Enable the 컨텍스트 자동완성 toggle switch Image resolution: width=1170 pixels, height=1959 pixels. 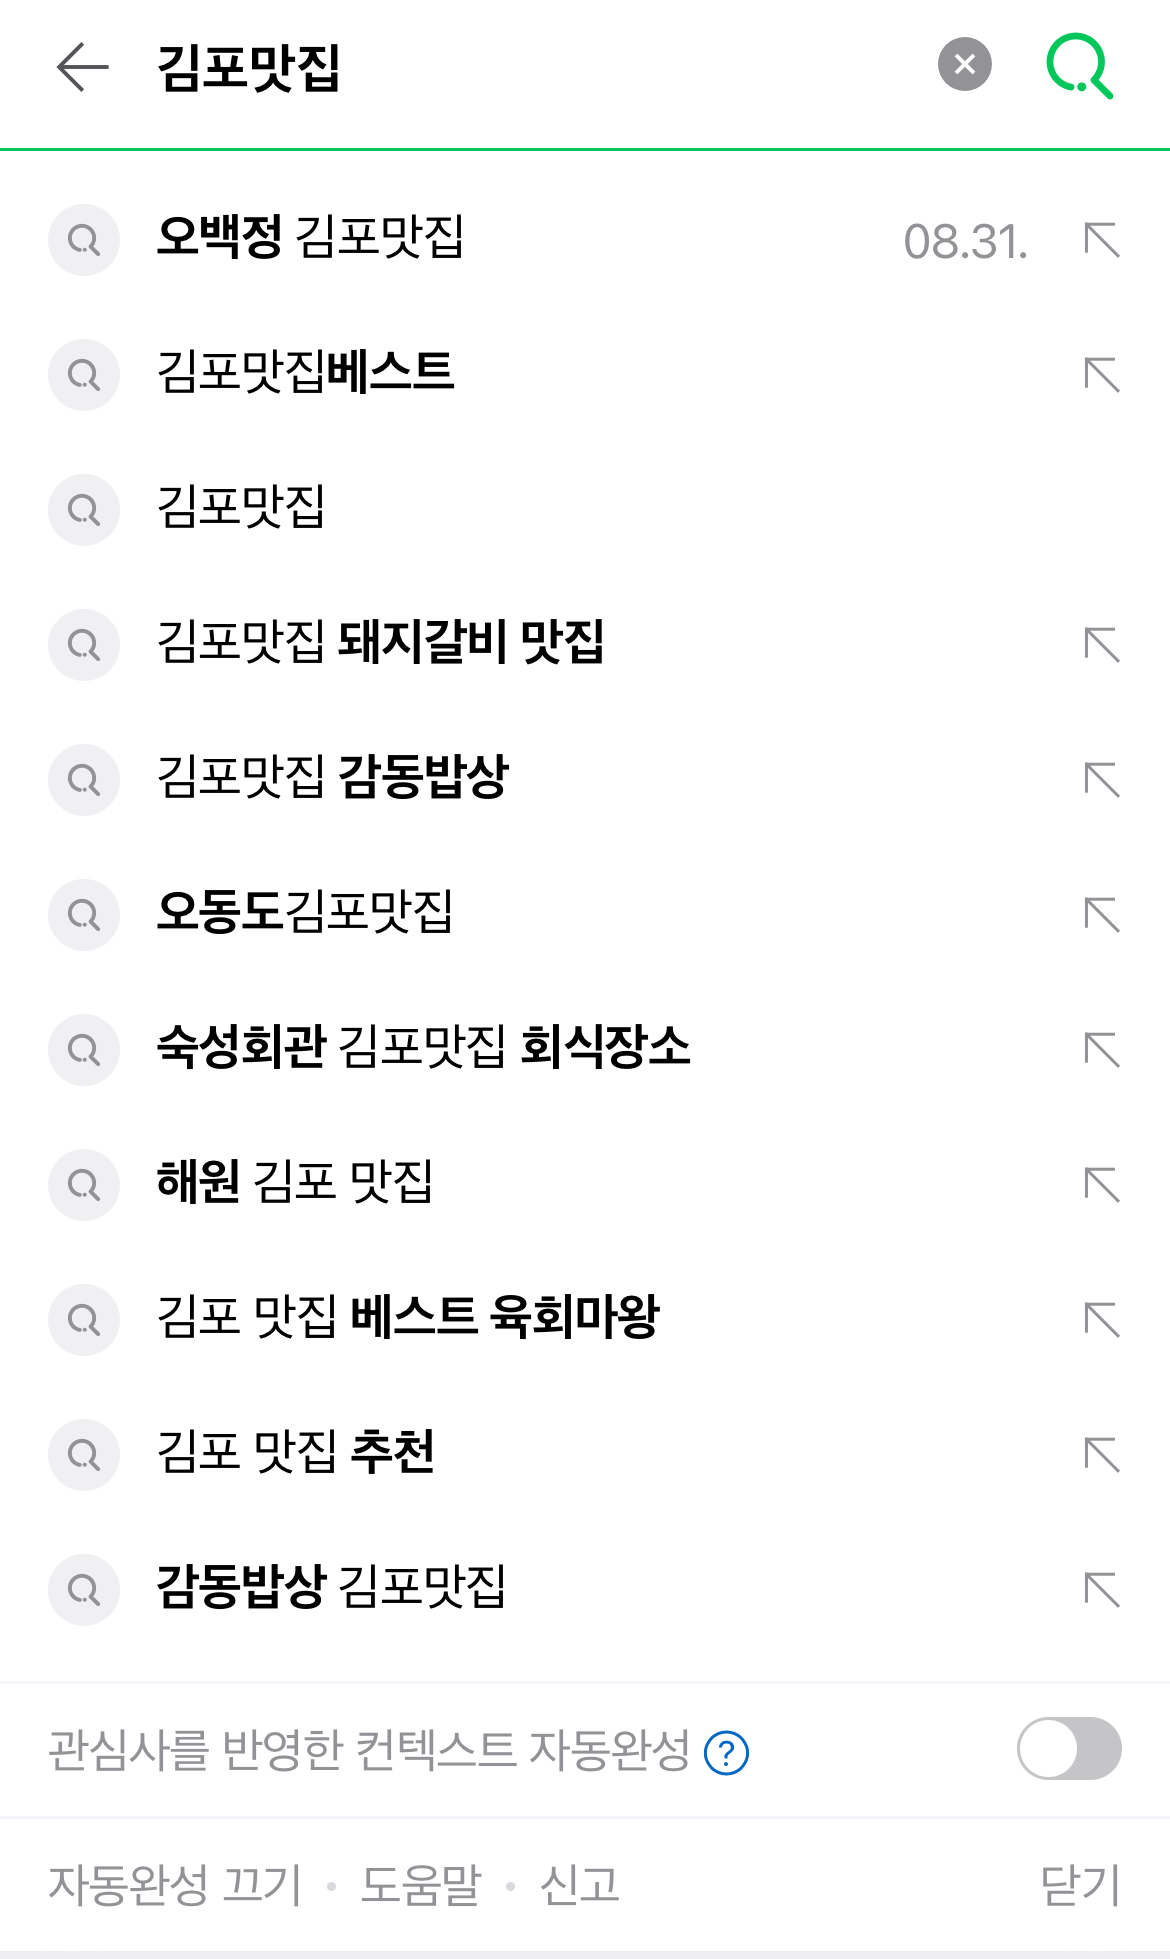(1068, 1749)
